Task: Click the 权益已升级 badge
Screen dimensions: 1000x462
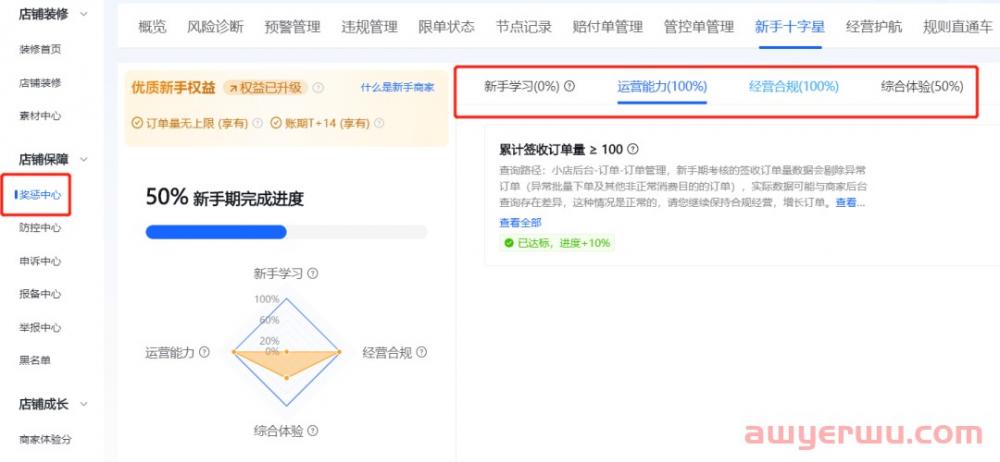Action: pos(264,88)
